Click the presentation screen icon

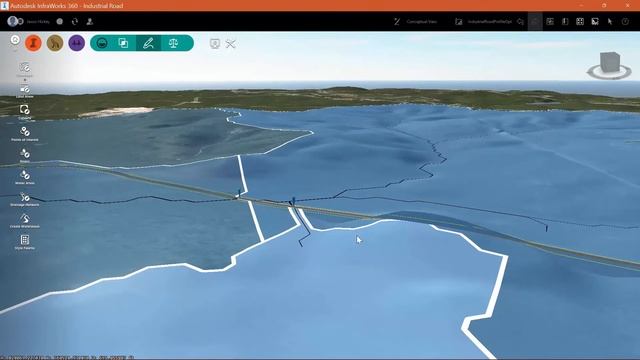click(x=215, y=44)
